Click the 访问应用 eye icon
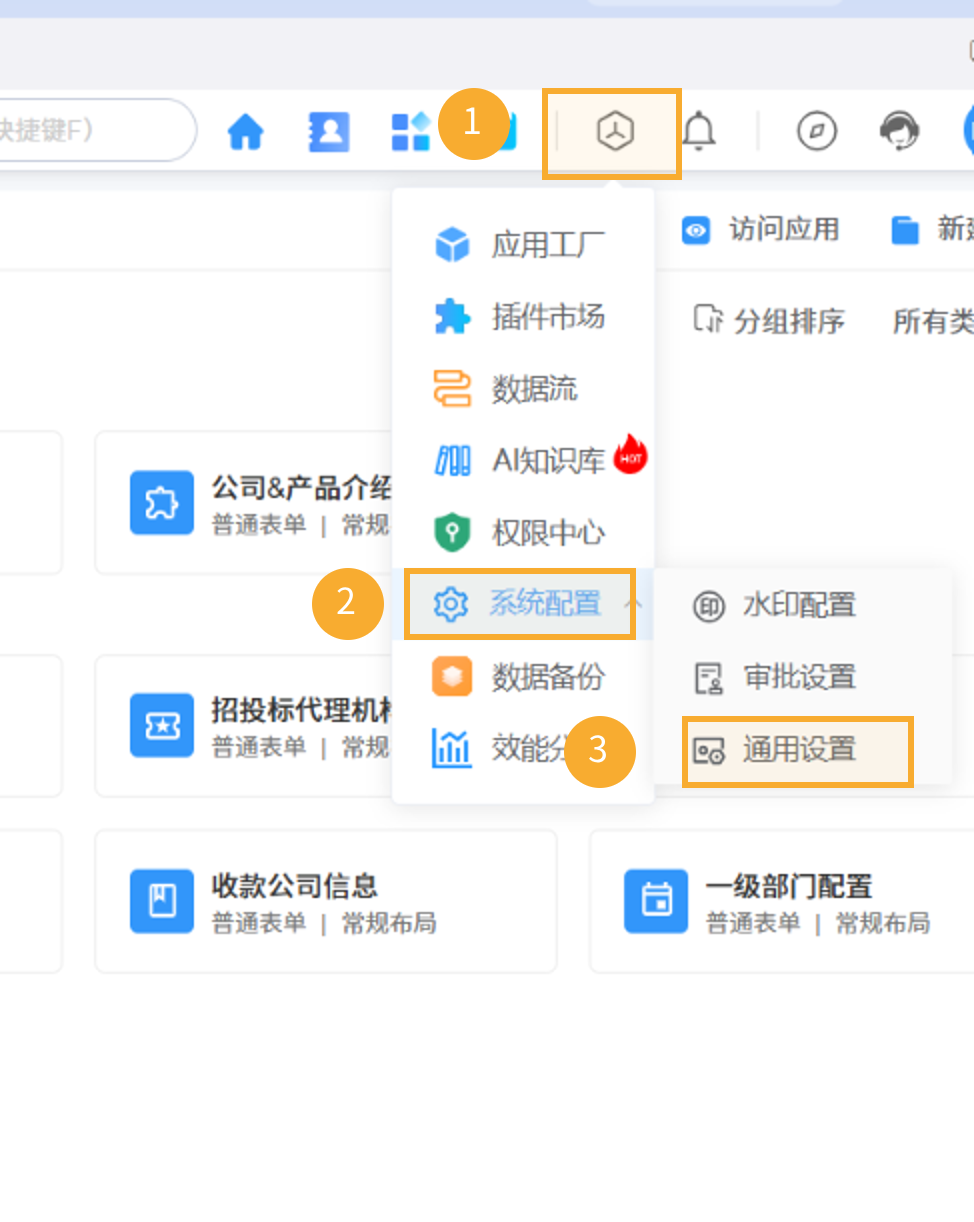 (x=696, y=231)
